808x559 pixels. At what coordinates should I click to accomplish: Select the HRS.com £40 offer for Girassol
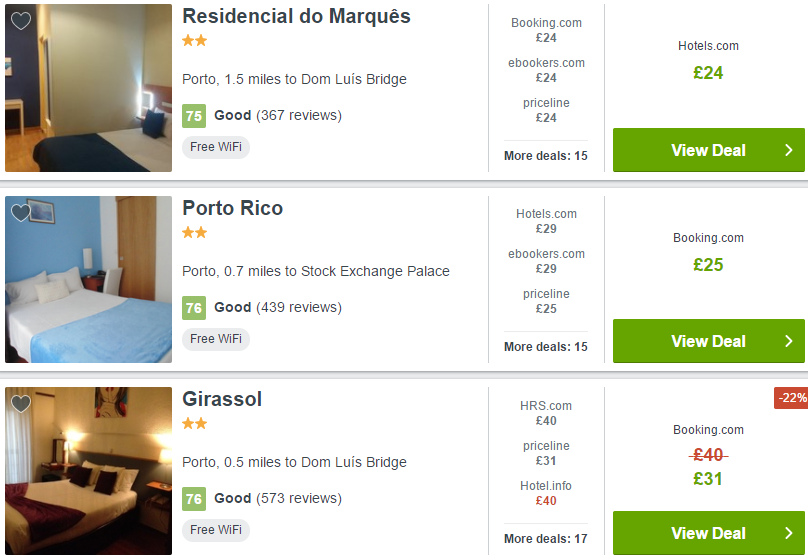coord(546,413)
